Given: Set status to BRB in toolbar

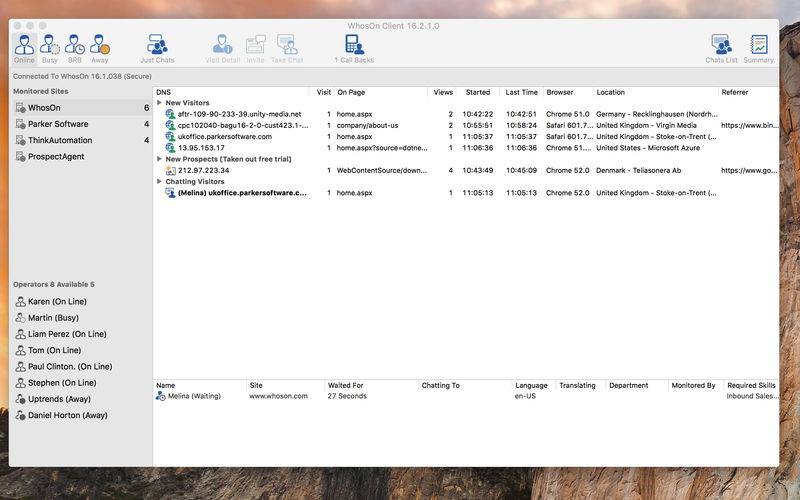Looking at the screenshot, I should pyautogui.click(x=74, y=49).
